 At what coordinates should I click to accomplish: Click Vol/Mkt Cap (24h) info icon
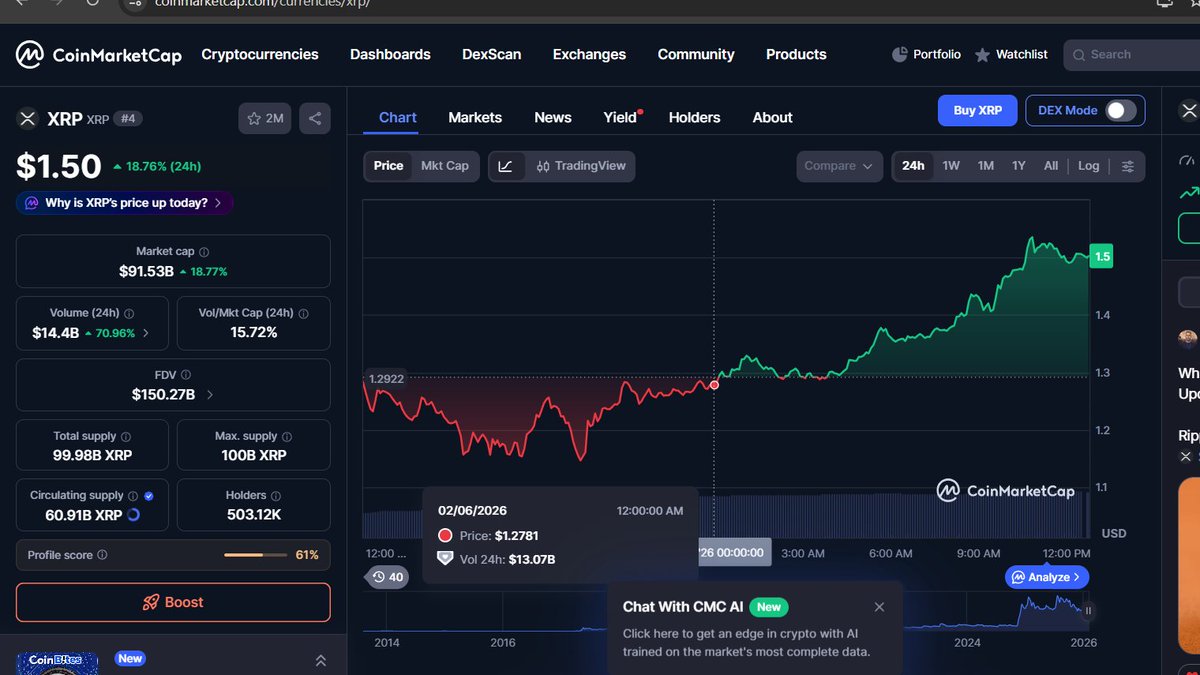(x=303, y=313)
